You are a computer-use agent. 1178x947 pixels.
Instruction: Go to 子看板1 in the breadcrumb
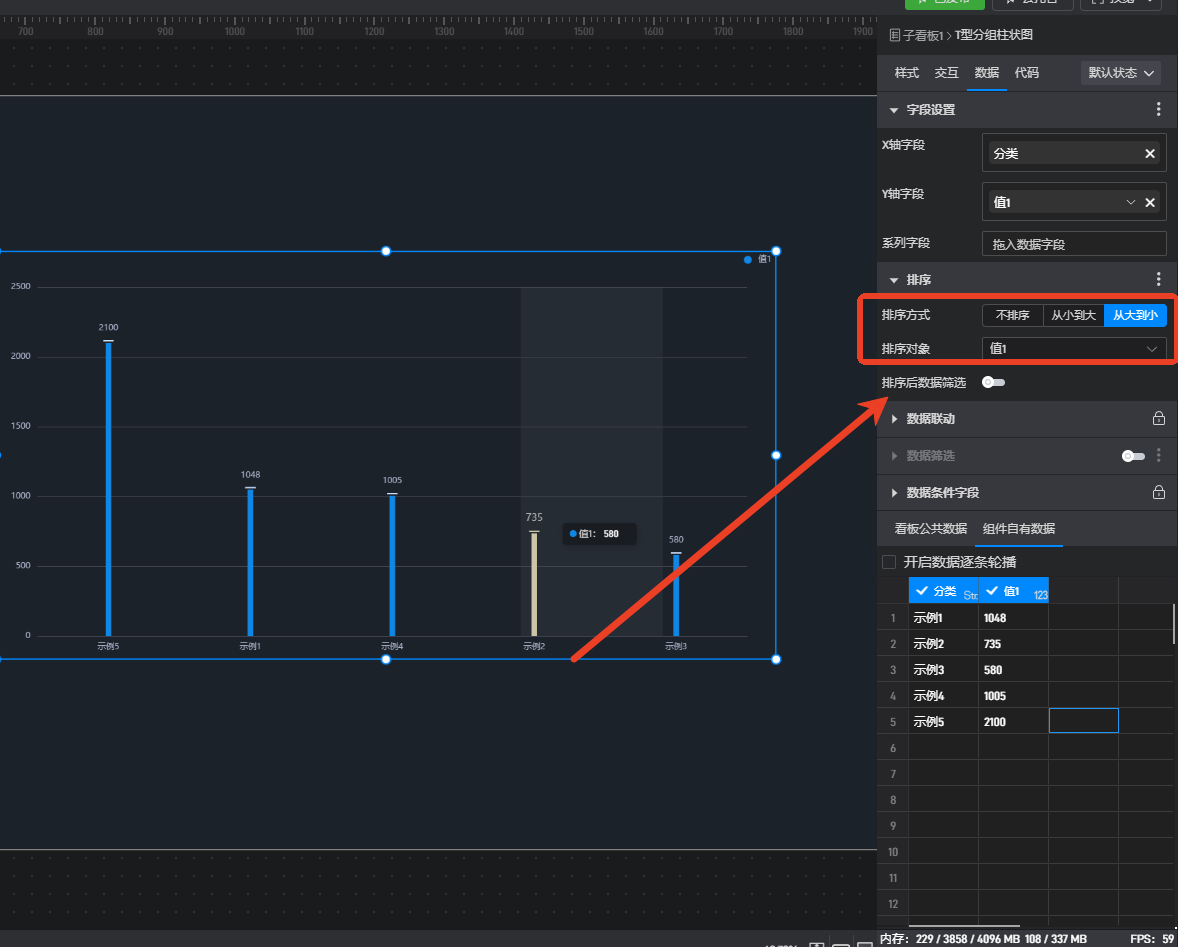tap(923, 35)
